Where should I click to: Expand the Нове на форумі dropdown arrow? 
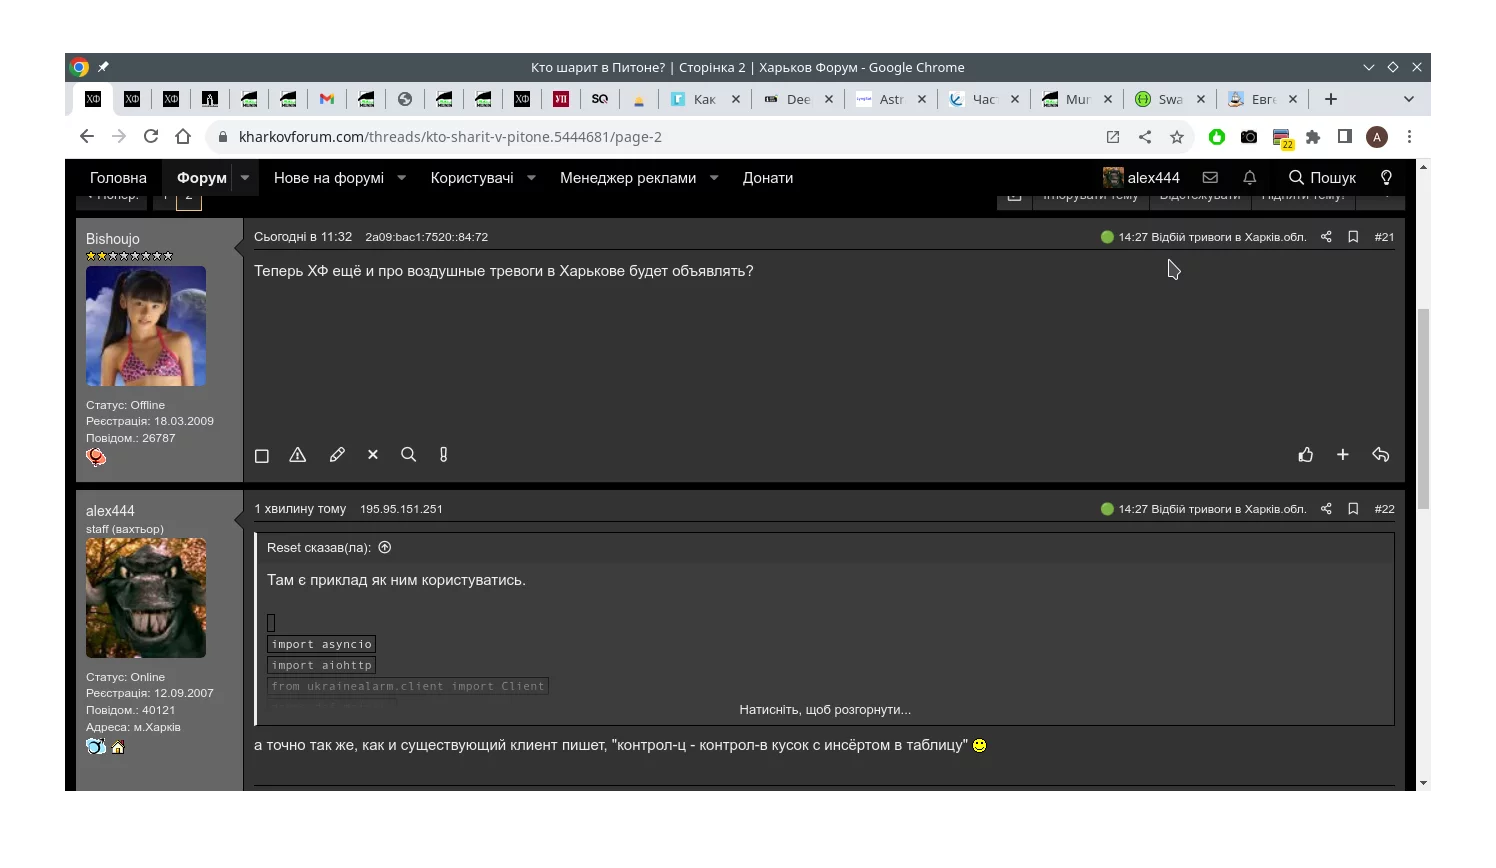(402, 178)
